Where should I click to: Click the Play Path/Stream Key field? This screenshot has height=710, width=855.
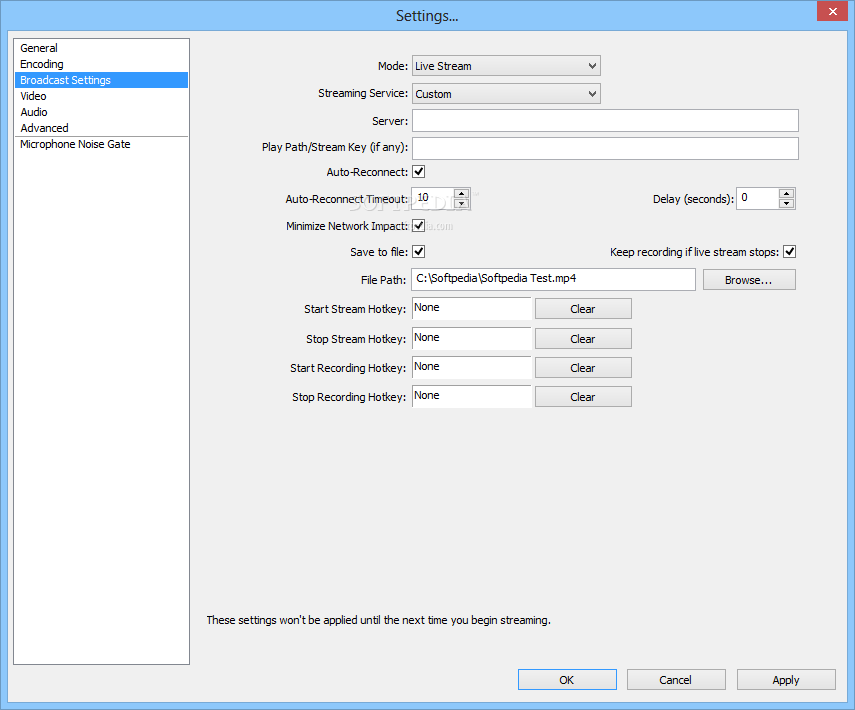(x=605, y=148)
